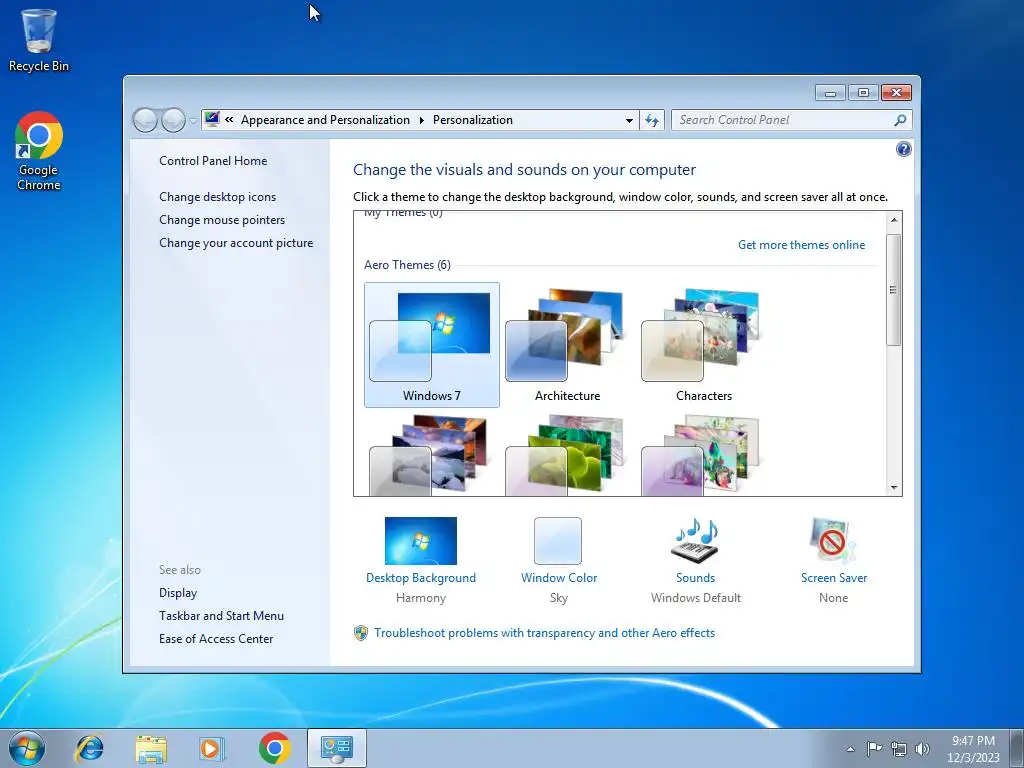Click the search magnifier icon
Image resolution: width=1024 pixels, height=768 pixels.
click(900, 120)
